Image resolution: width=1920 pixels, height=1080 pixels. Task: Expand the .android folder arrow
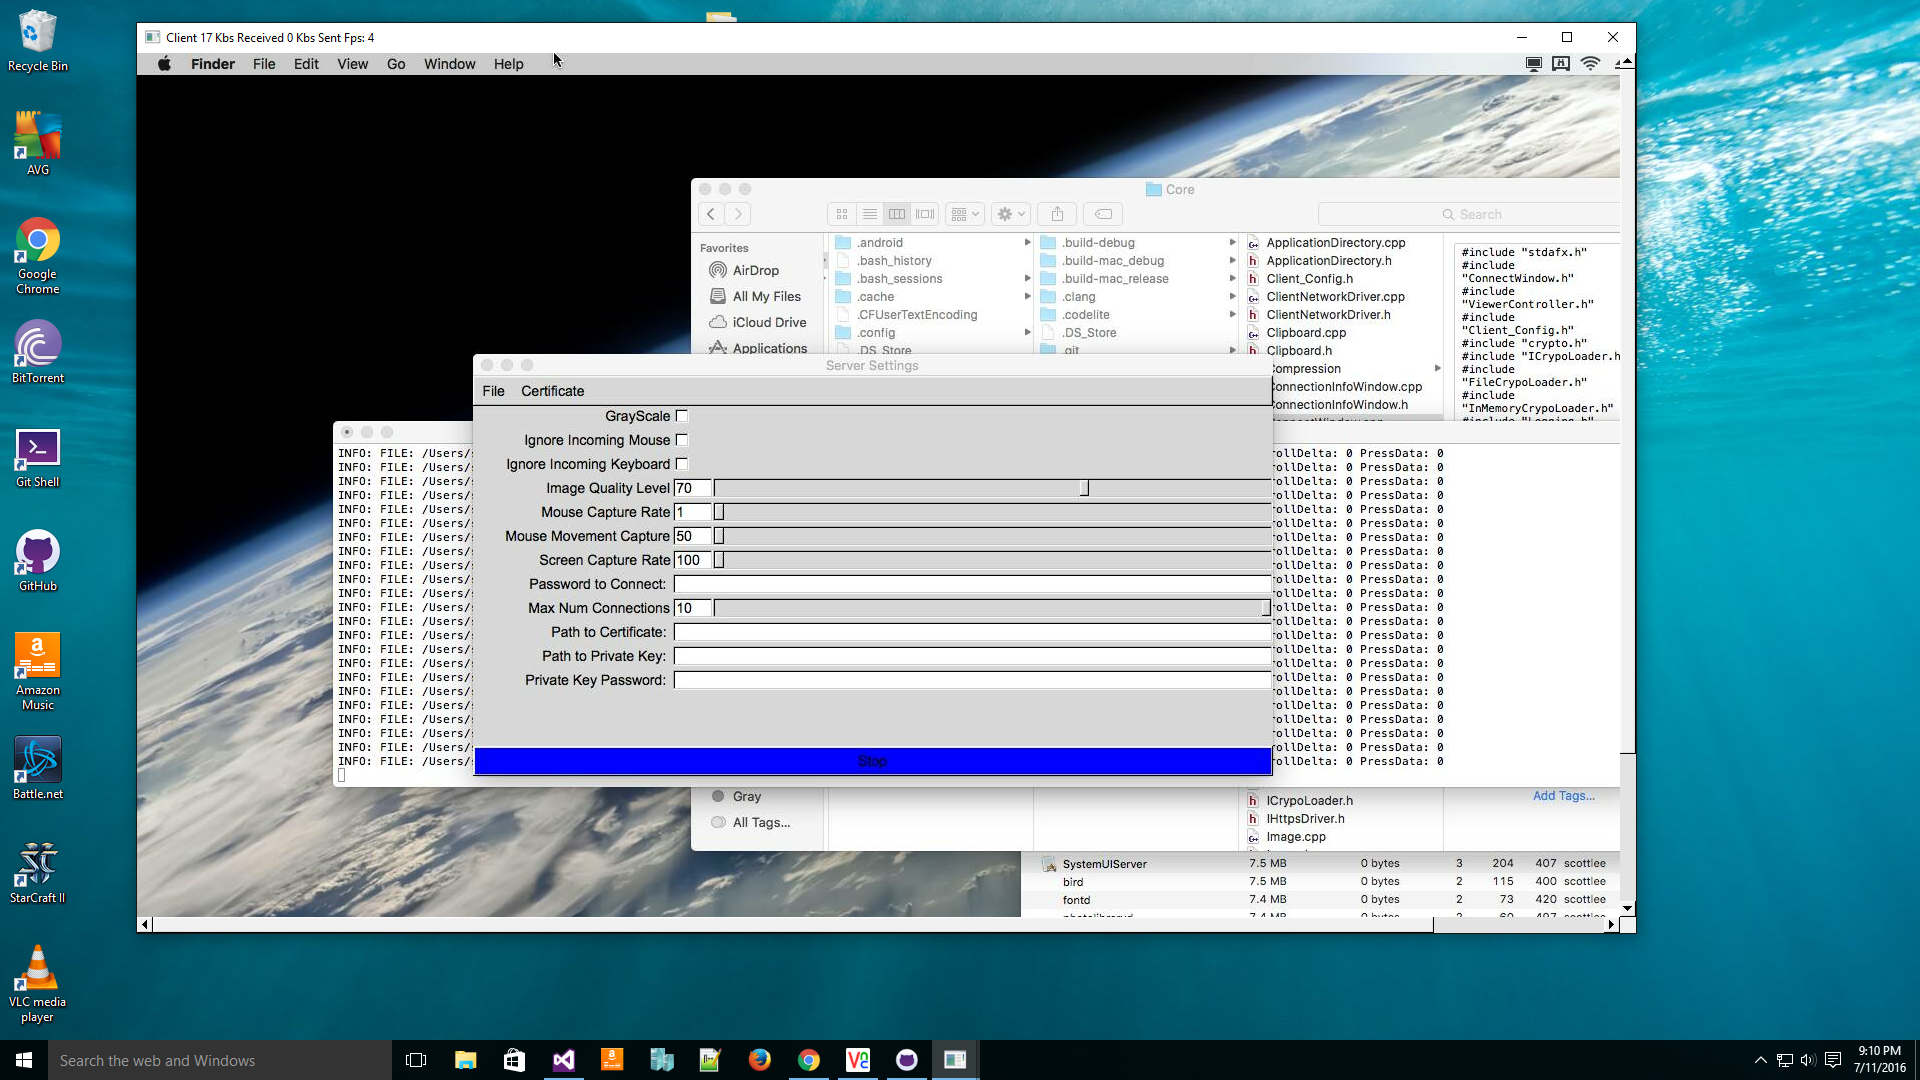coord(1027,243)
